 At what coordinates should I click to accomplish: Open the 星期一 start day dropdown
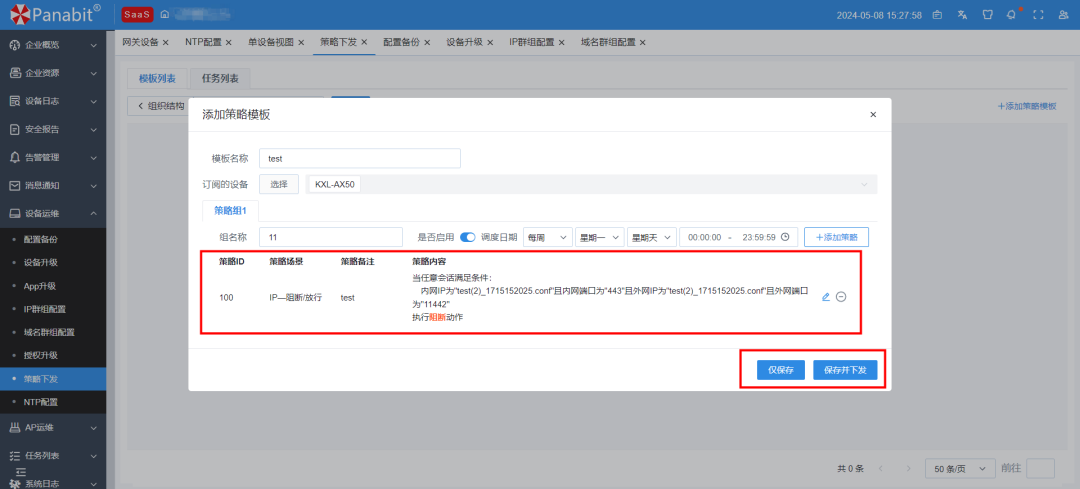[x=599, y=237]
